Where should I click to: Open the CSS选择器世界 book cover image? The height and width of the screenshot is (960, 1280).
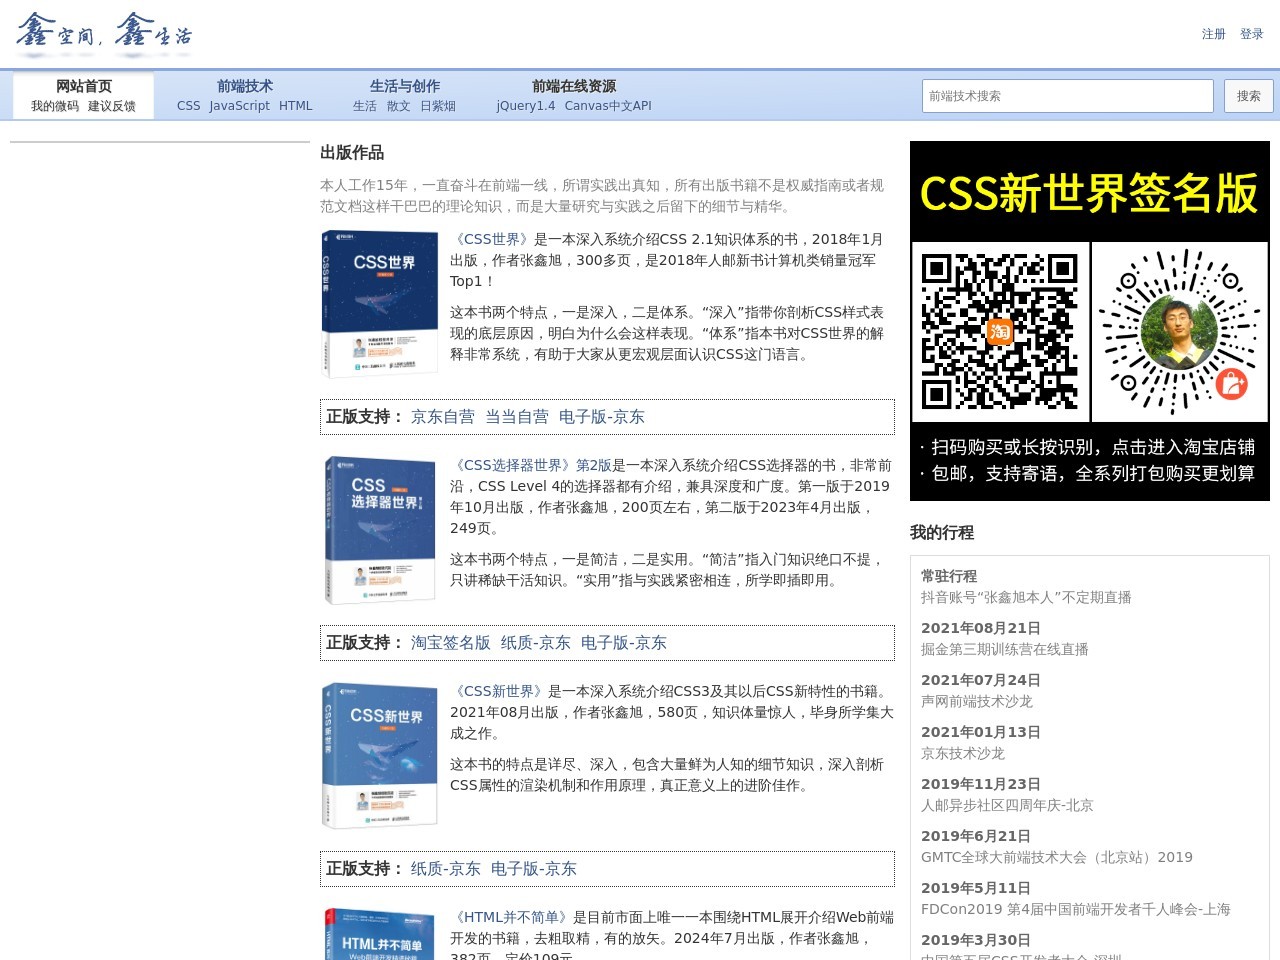tap(380, 530)
